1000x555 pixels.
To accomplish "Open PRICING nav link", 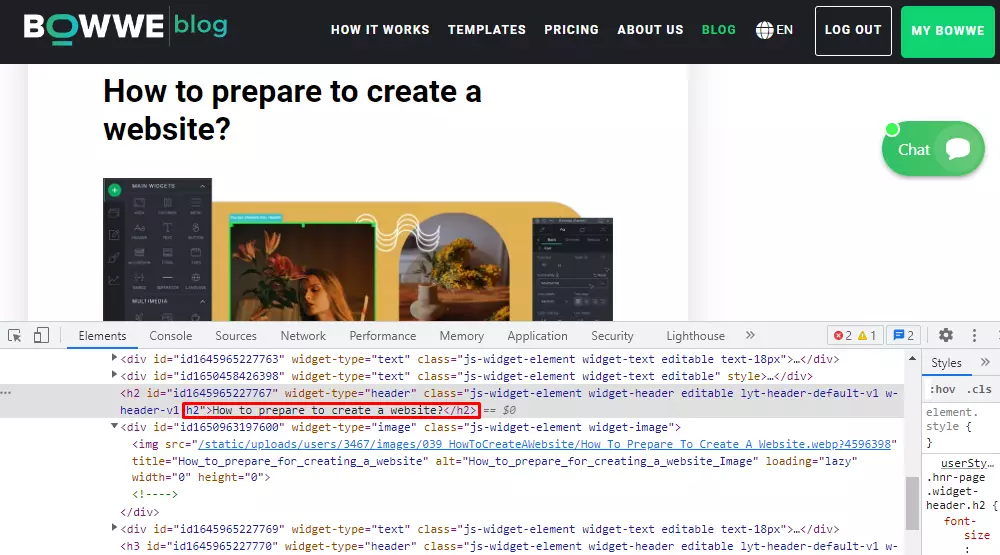I will pyautogui.click(x=571, y=30).
